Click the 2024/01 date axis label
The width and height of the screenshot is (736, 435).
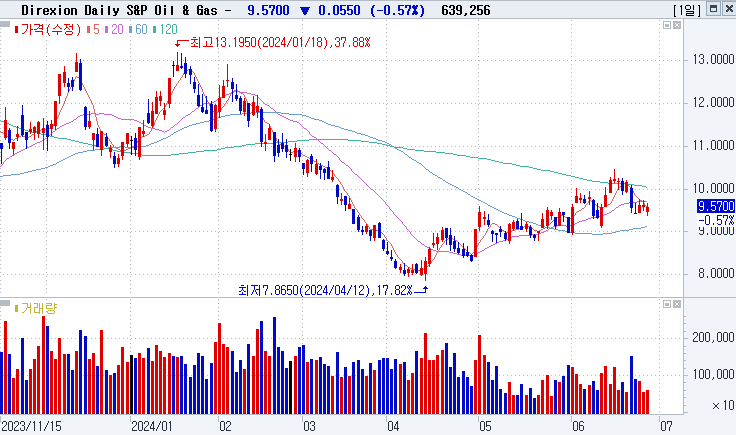pyautogui.click(x=152, y=426)
